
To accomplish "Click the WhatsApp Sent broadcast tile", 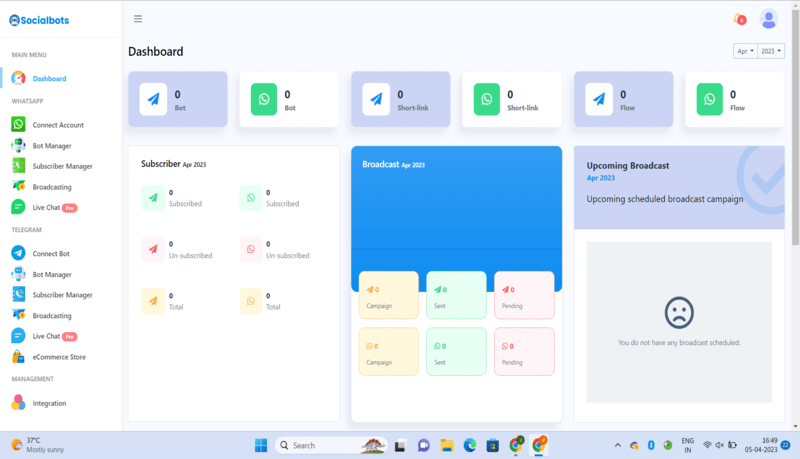I will click(x=456, y=352).
